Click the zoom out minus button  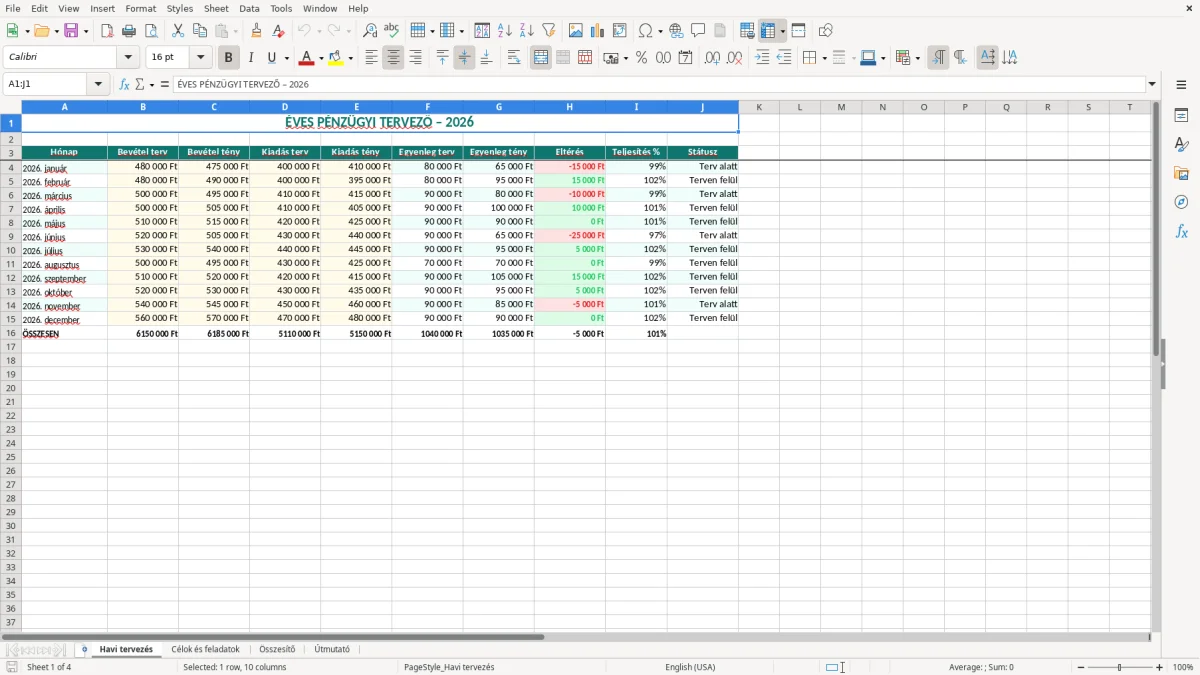pyautogui.click(x=1081, y=667)
